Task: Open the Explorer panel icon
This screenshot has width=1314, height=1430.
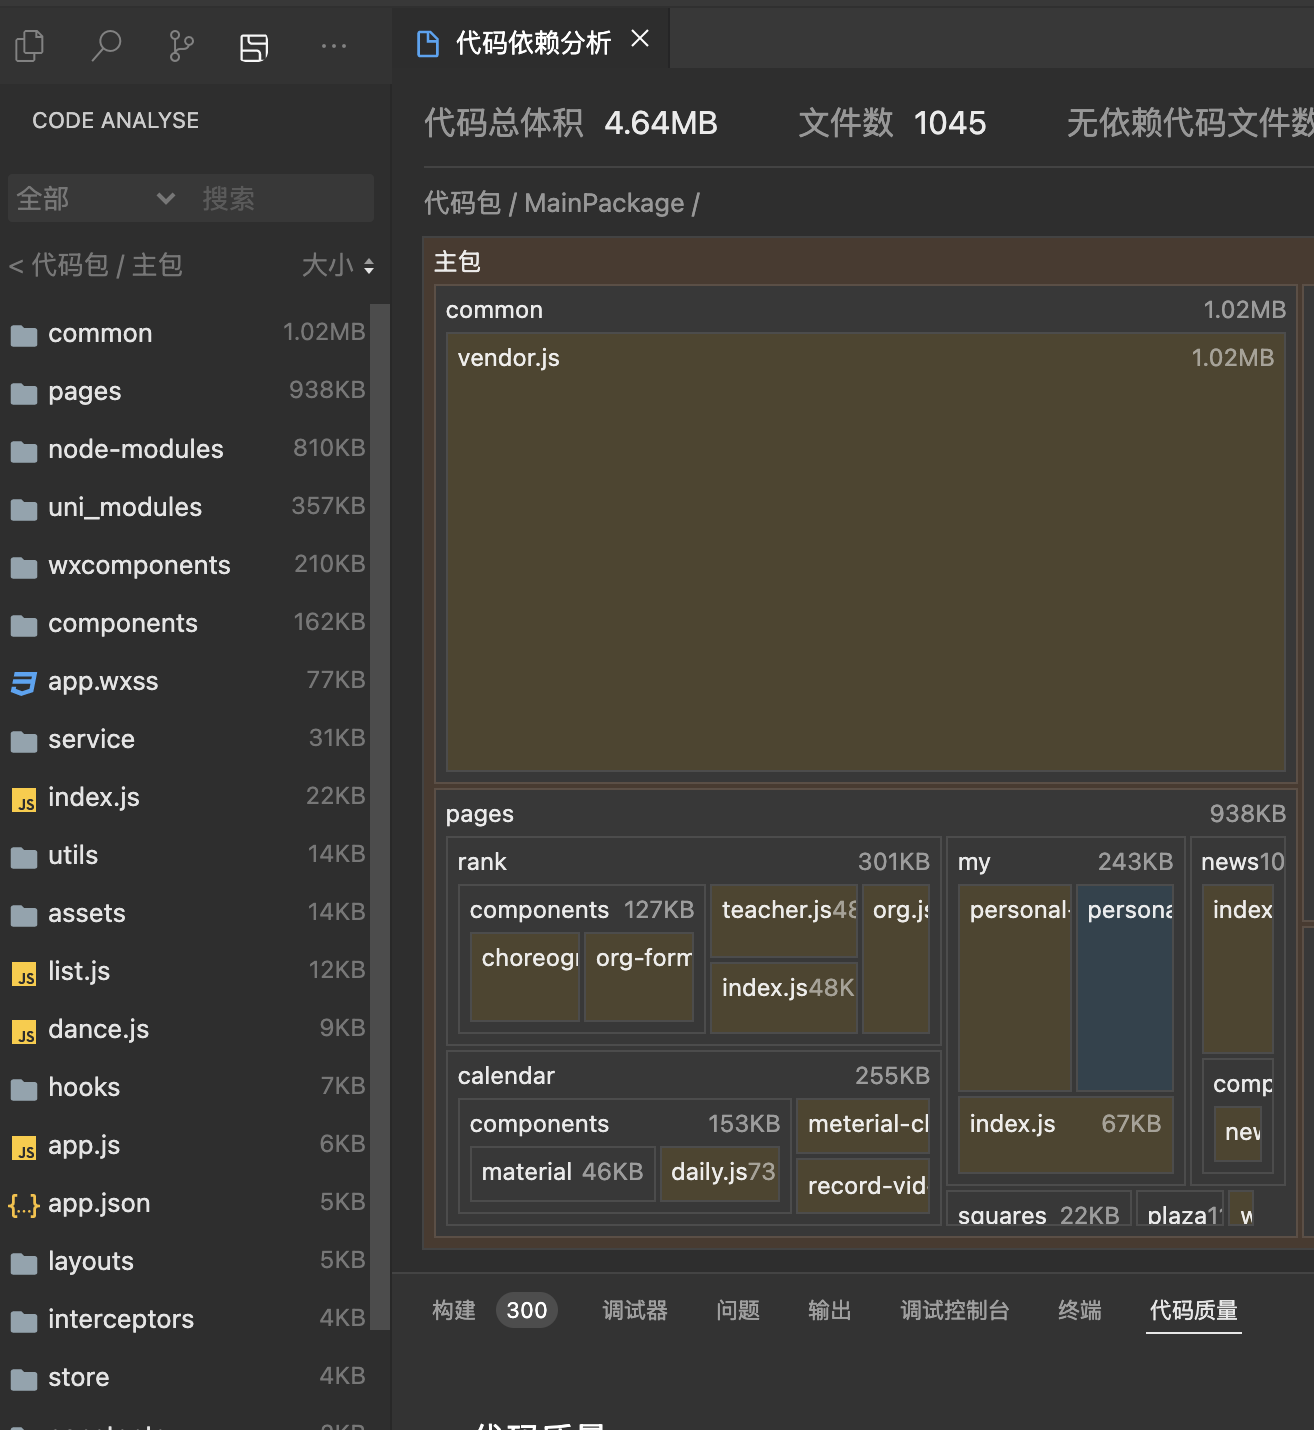Action: pyautogui.click(x=29, y=45)
